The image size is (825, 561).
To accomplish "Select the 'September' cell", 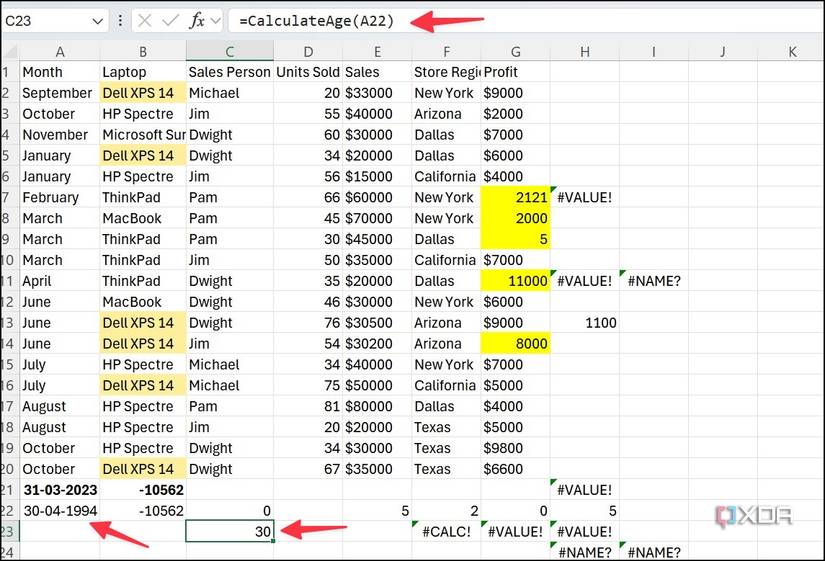I will point(60,93).
